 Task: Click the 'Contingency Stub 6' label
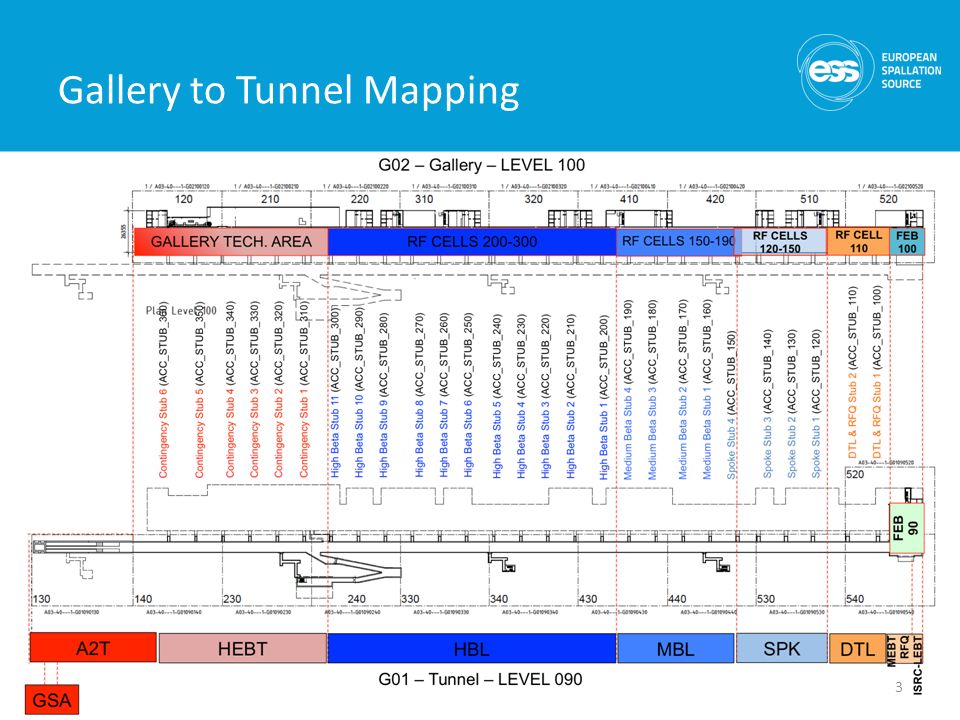[x=163, y=432]
